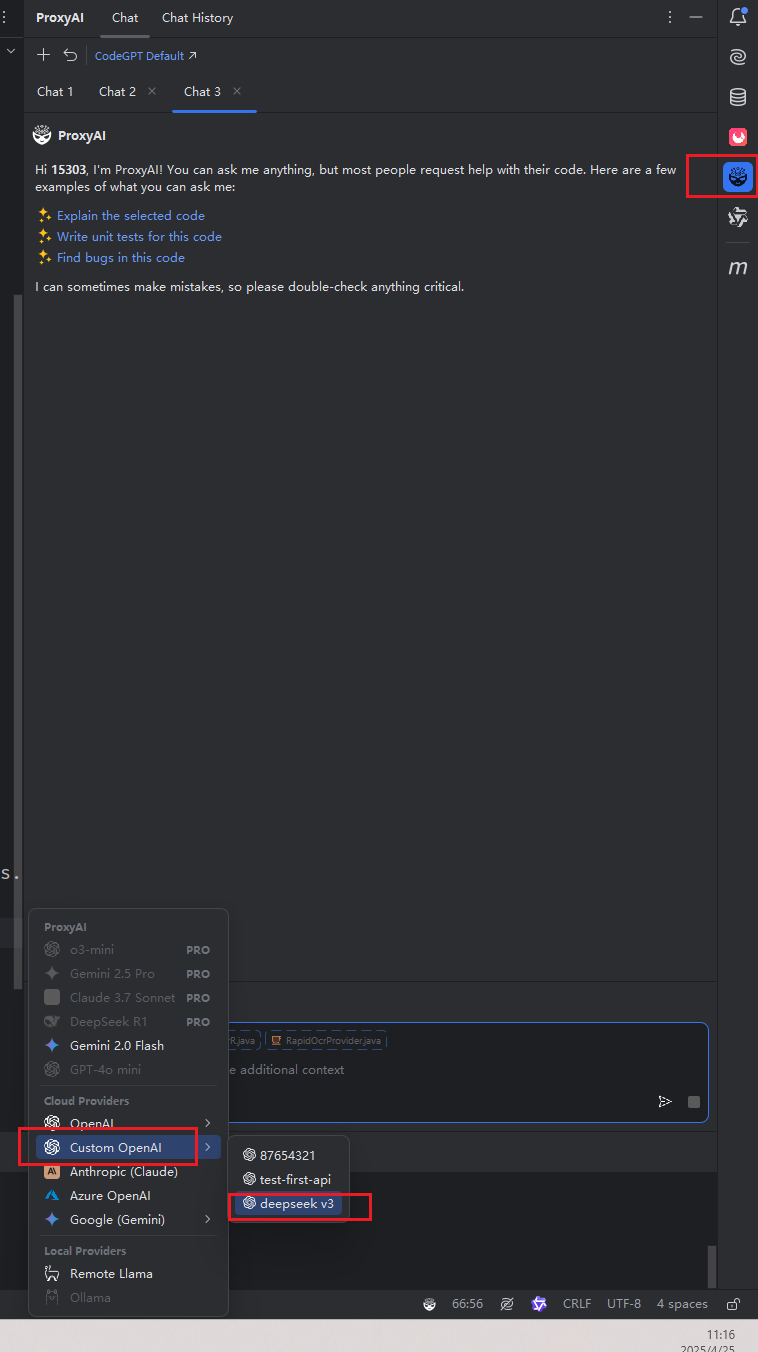Toggle the read-only lock icon in status bar
Viewport: 758px width, 1352px height.
pyautogui.click(x=733, y=1304)
